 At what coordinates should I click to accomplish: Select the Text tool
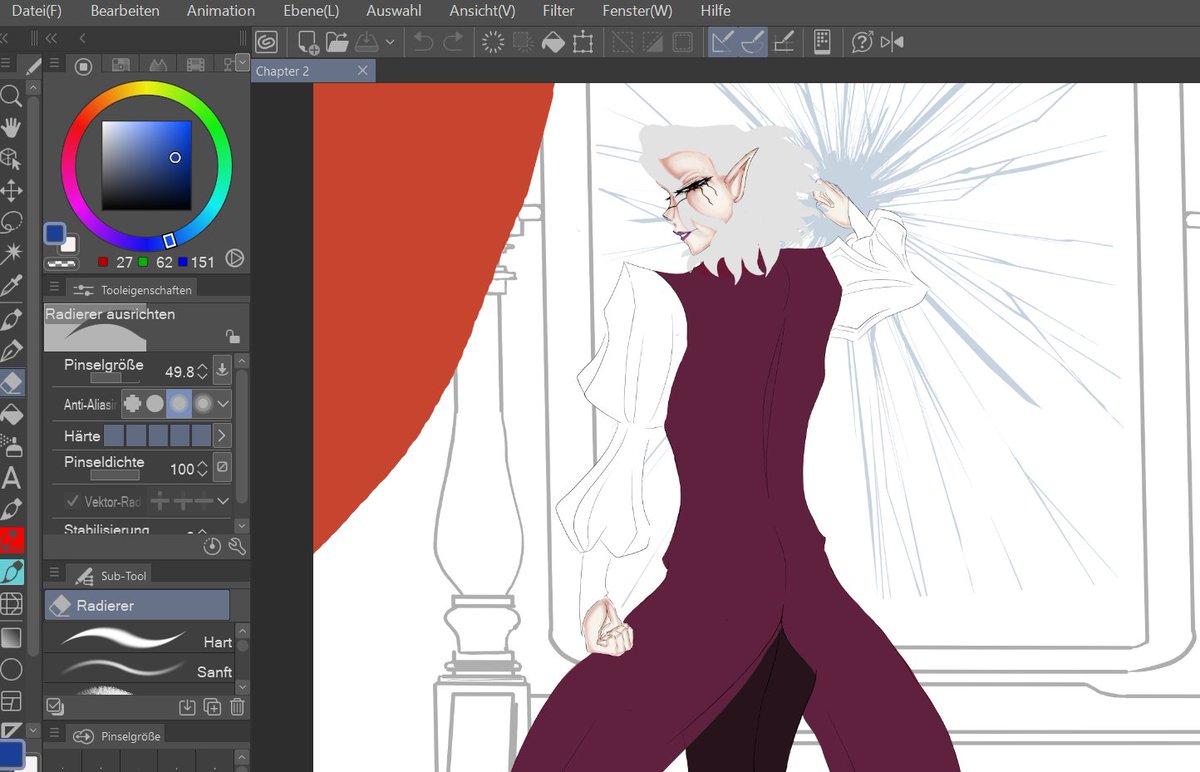coord(11,477)
